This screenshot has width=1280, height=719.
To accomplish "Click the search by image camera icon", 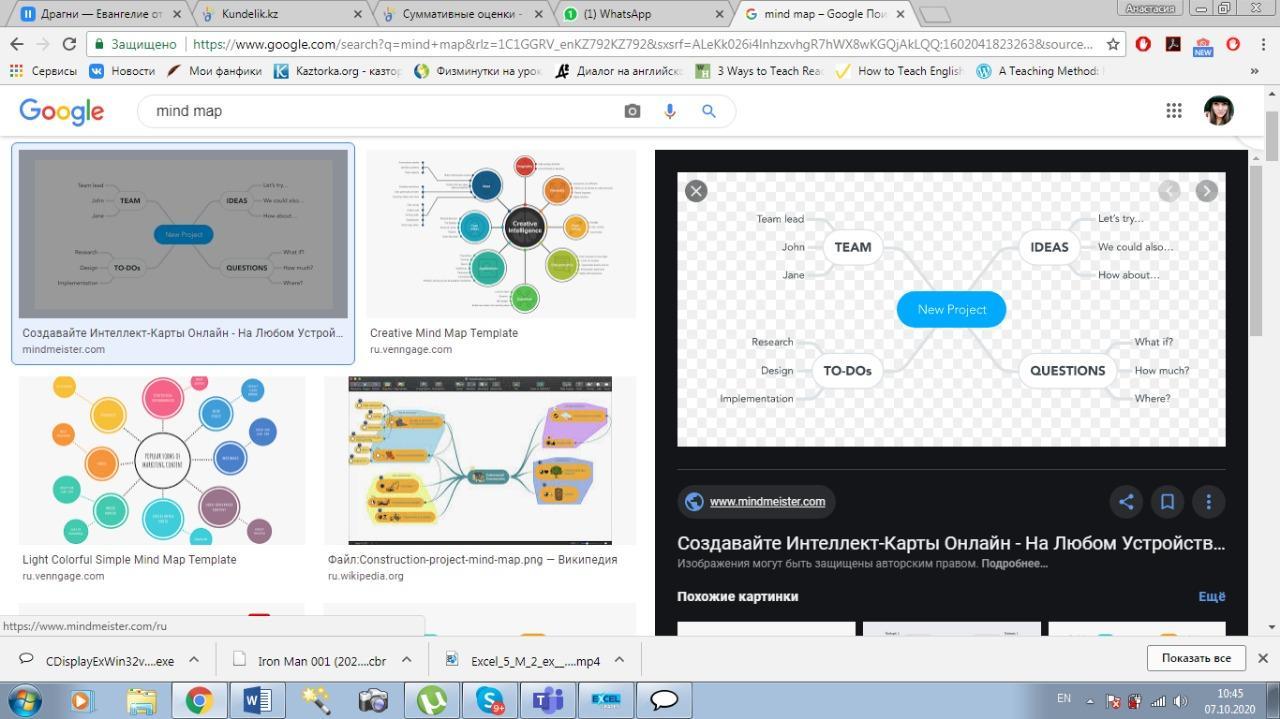I will click(x=632, y=111).
